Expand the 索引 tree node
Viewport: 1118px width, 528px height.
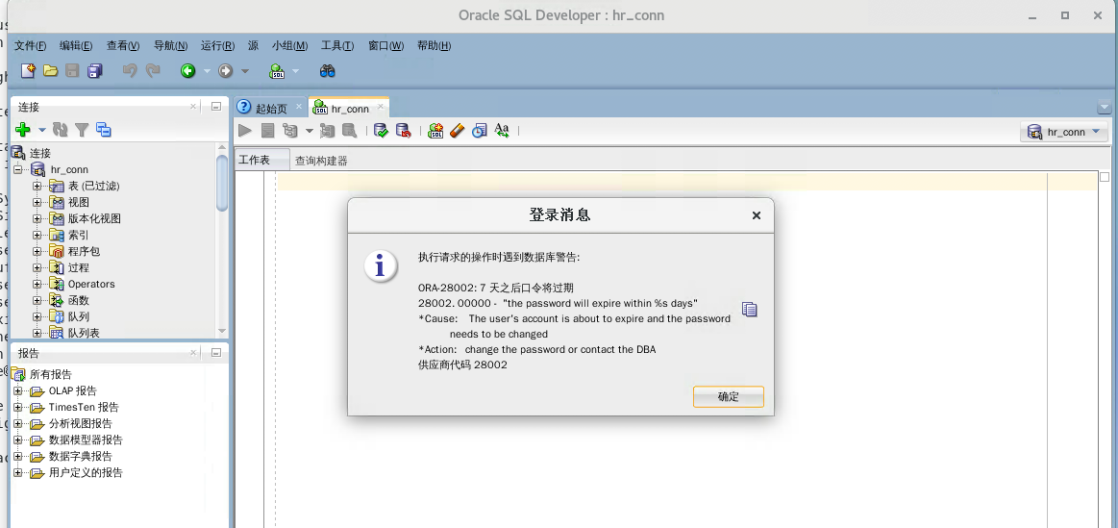pyautogui.click(x=37, y=235)
